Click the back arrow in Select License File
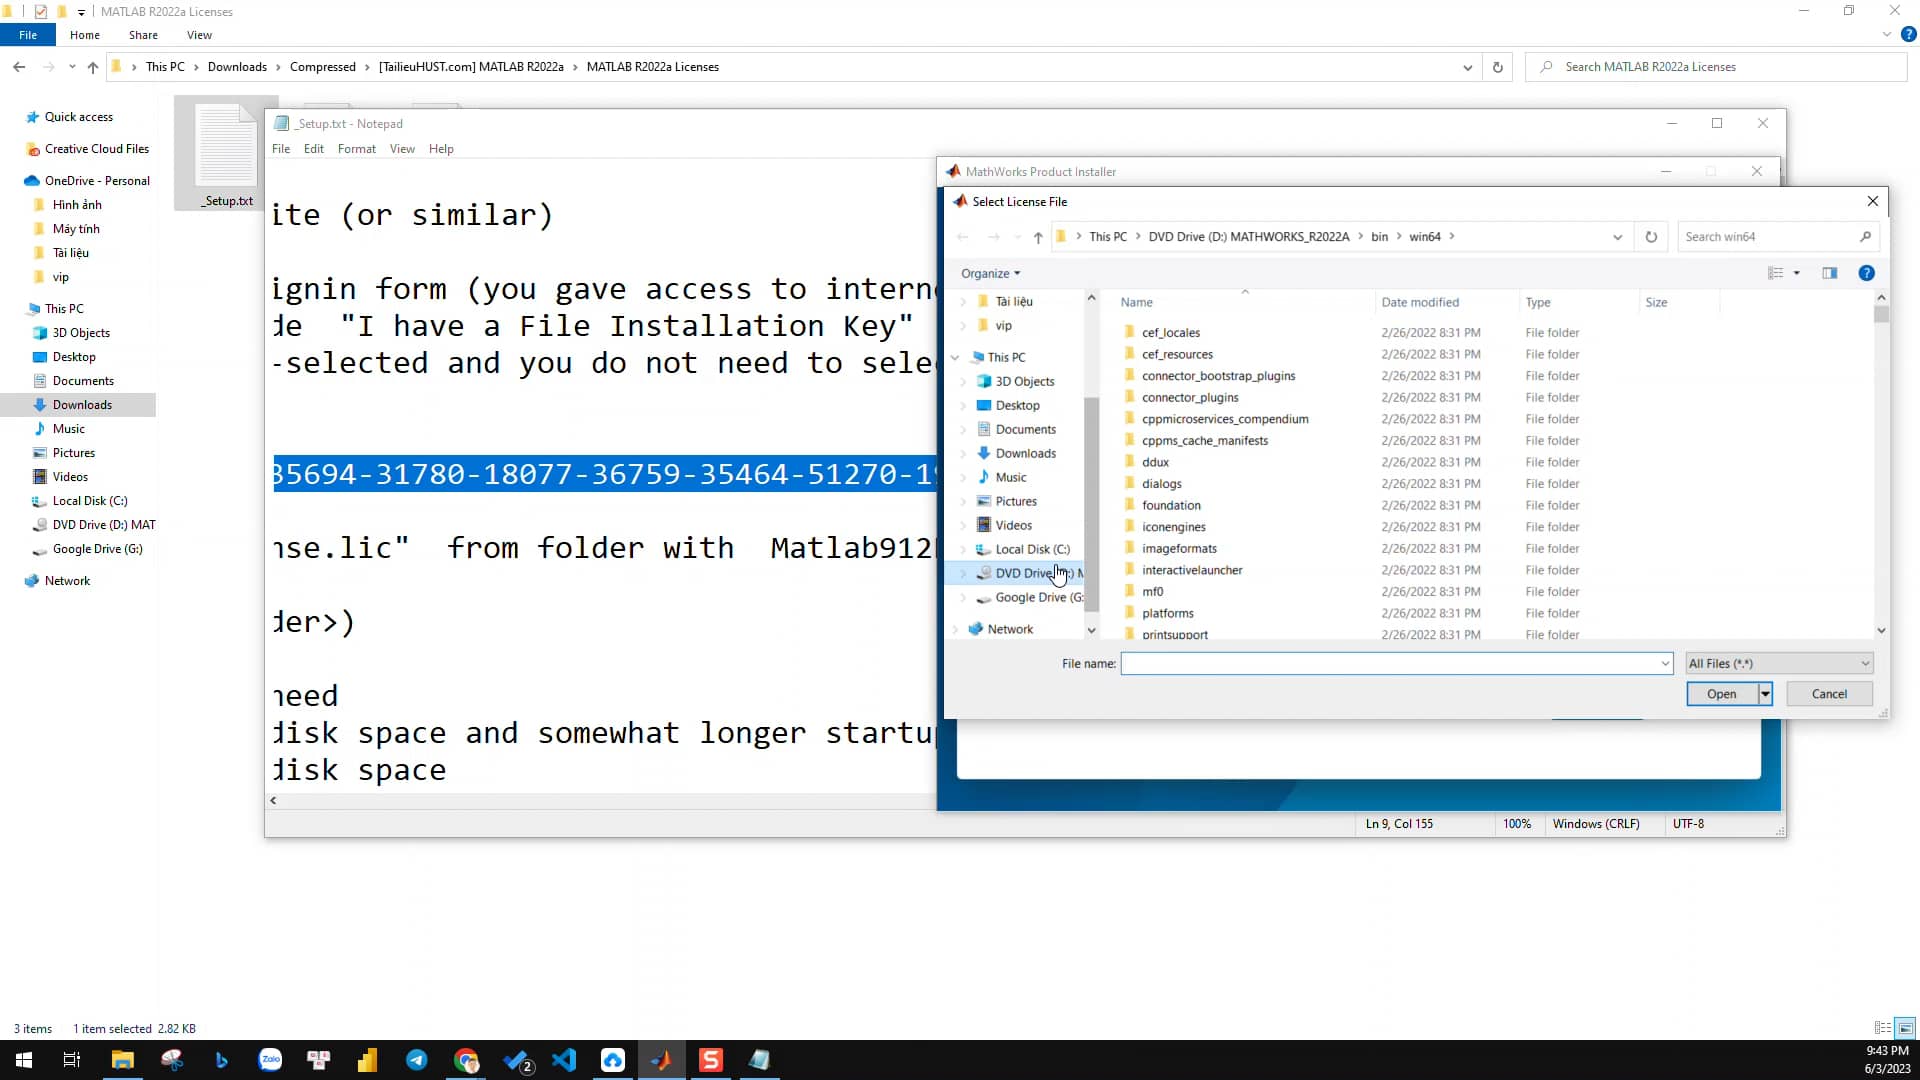This screenshot has width=1920, height=1080. 963,237
